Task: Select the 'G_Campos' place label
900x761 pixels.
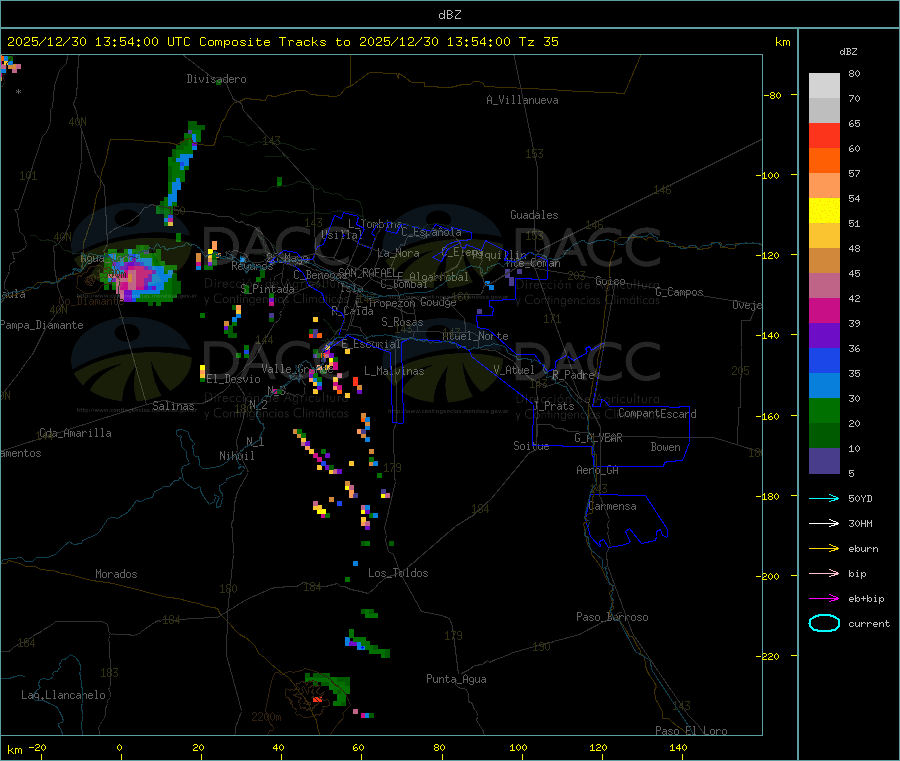Action: pos(680,292)
